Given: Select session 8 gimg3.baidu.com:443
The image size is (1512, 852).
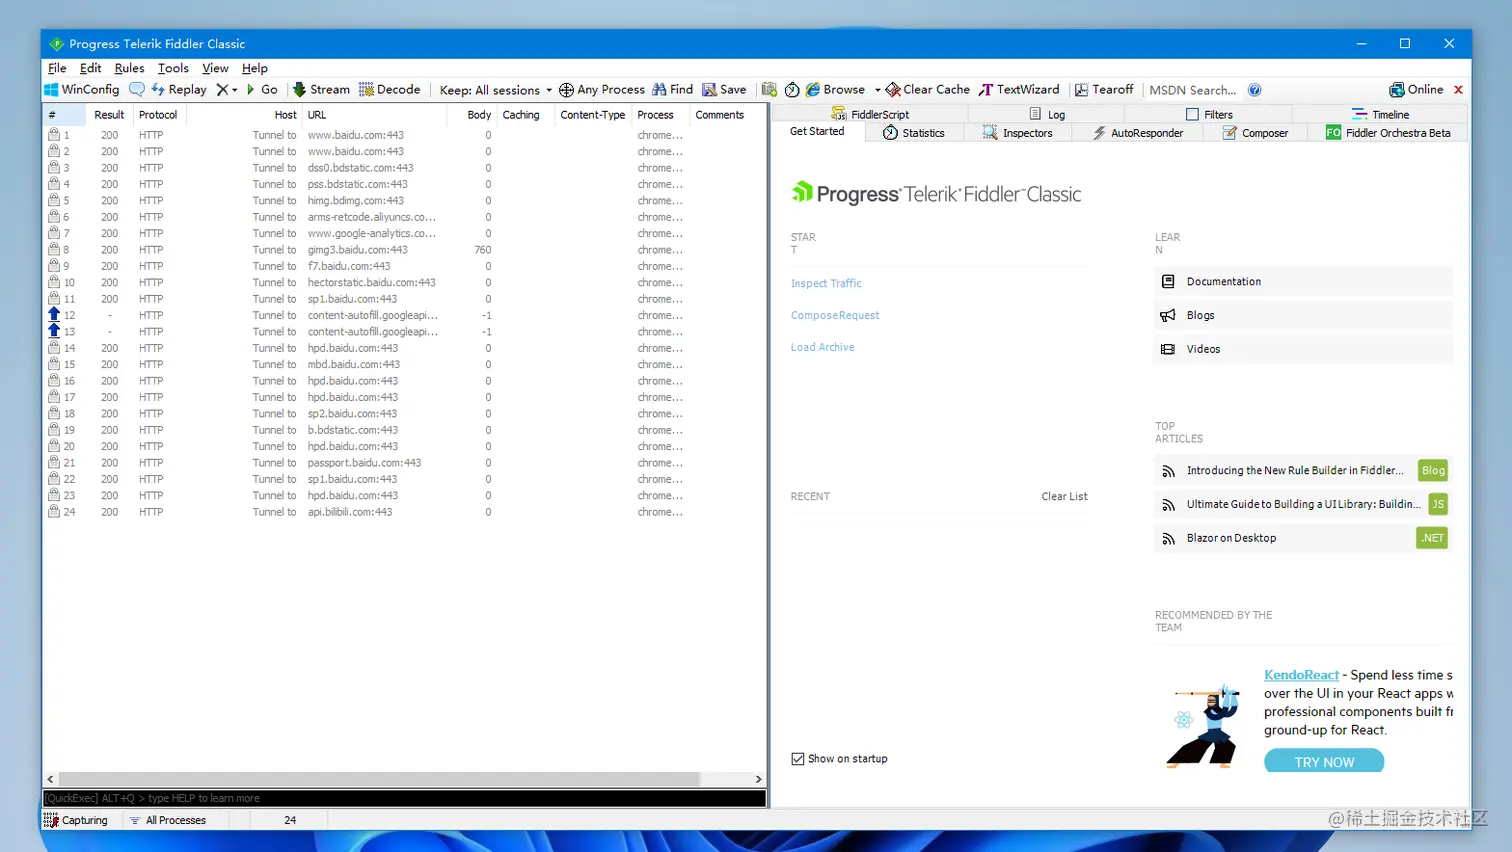Looking at the screenshot, I should (x=404, y=250).
